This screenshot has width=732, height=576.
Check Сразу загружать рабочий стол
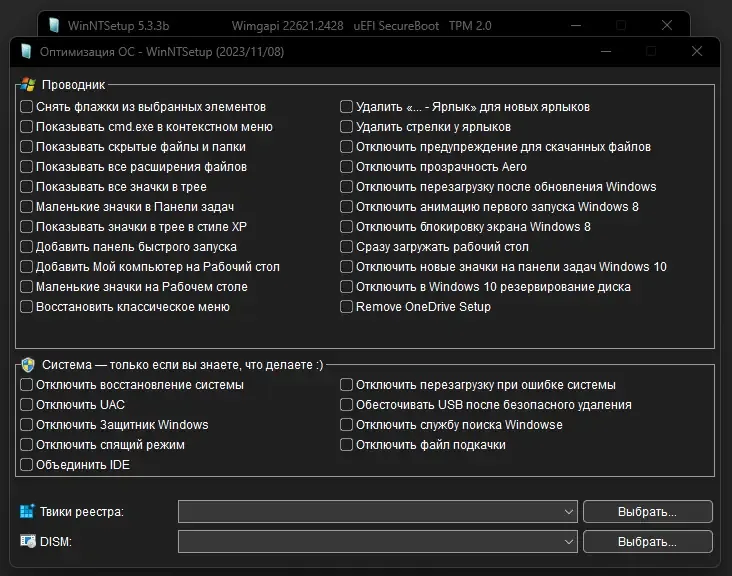click(346, 246)
